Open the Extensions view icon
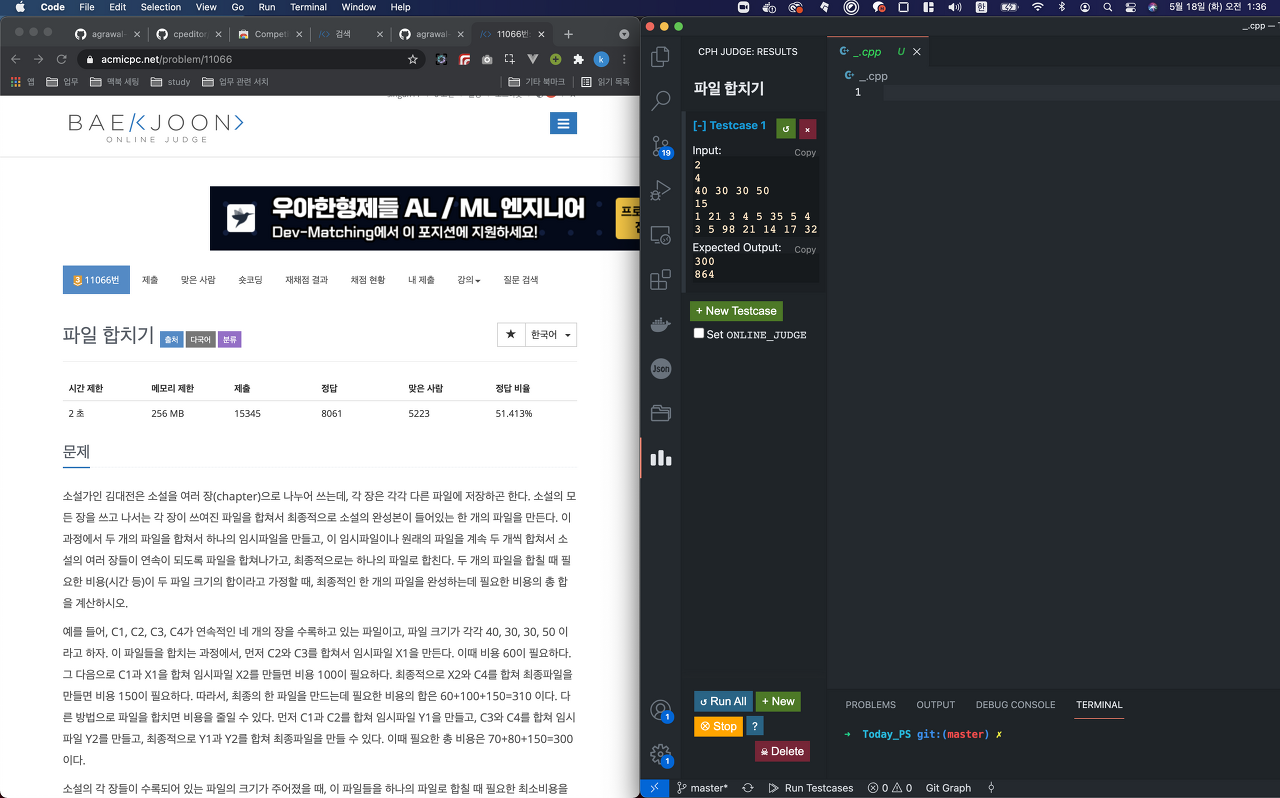The image size is (1280, 798). [660, 280]
